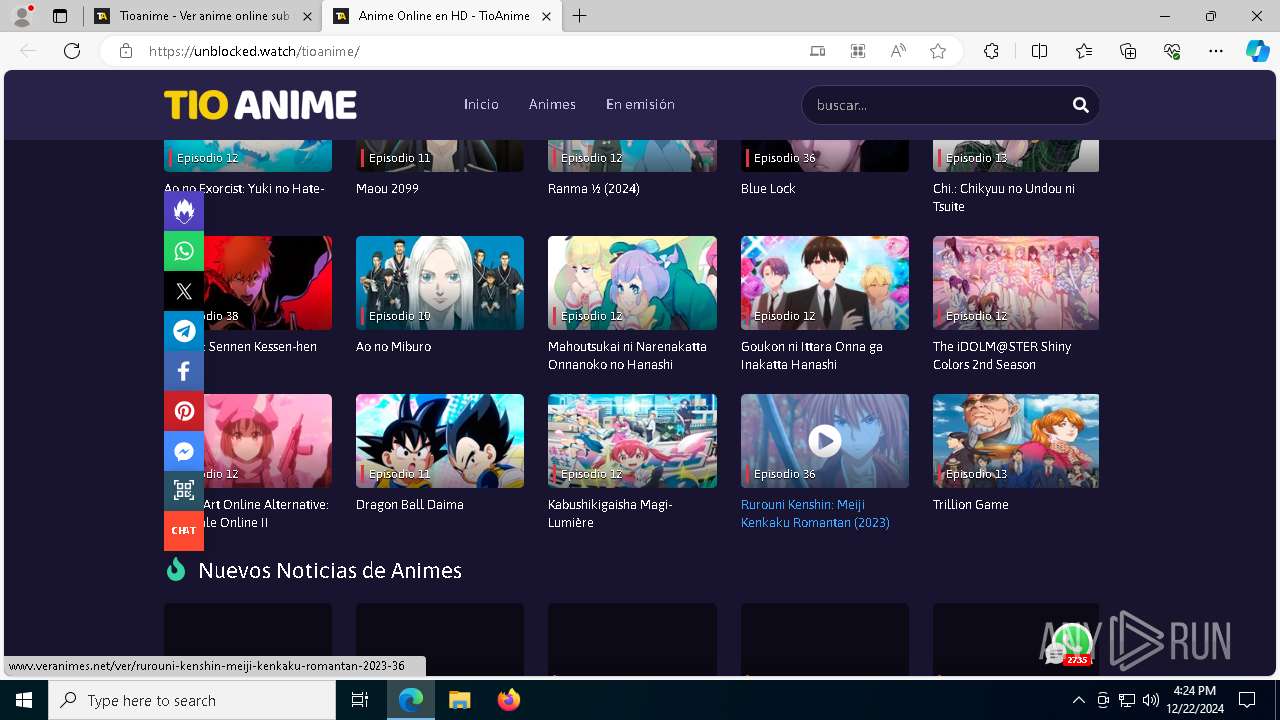Image resolution: width=1280 pixels, height=720 pixels.
Task: Open Windows Start menu
Action: click(x=24, y=700)
